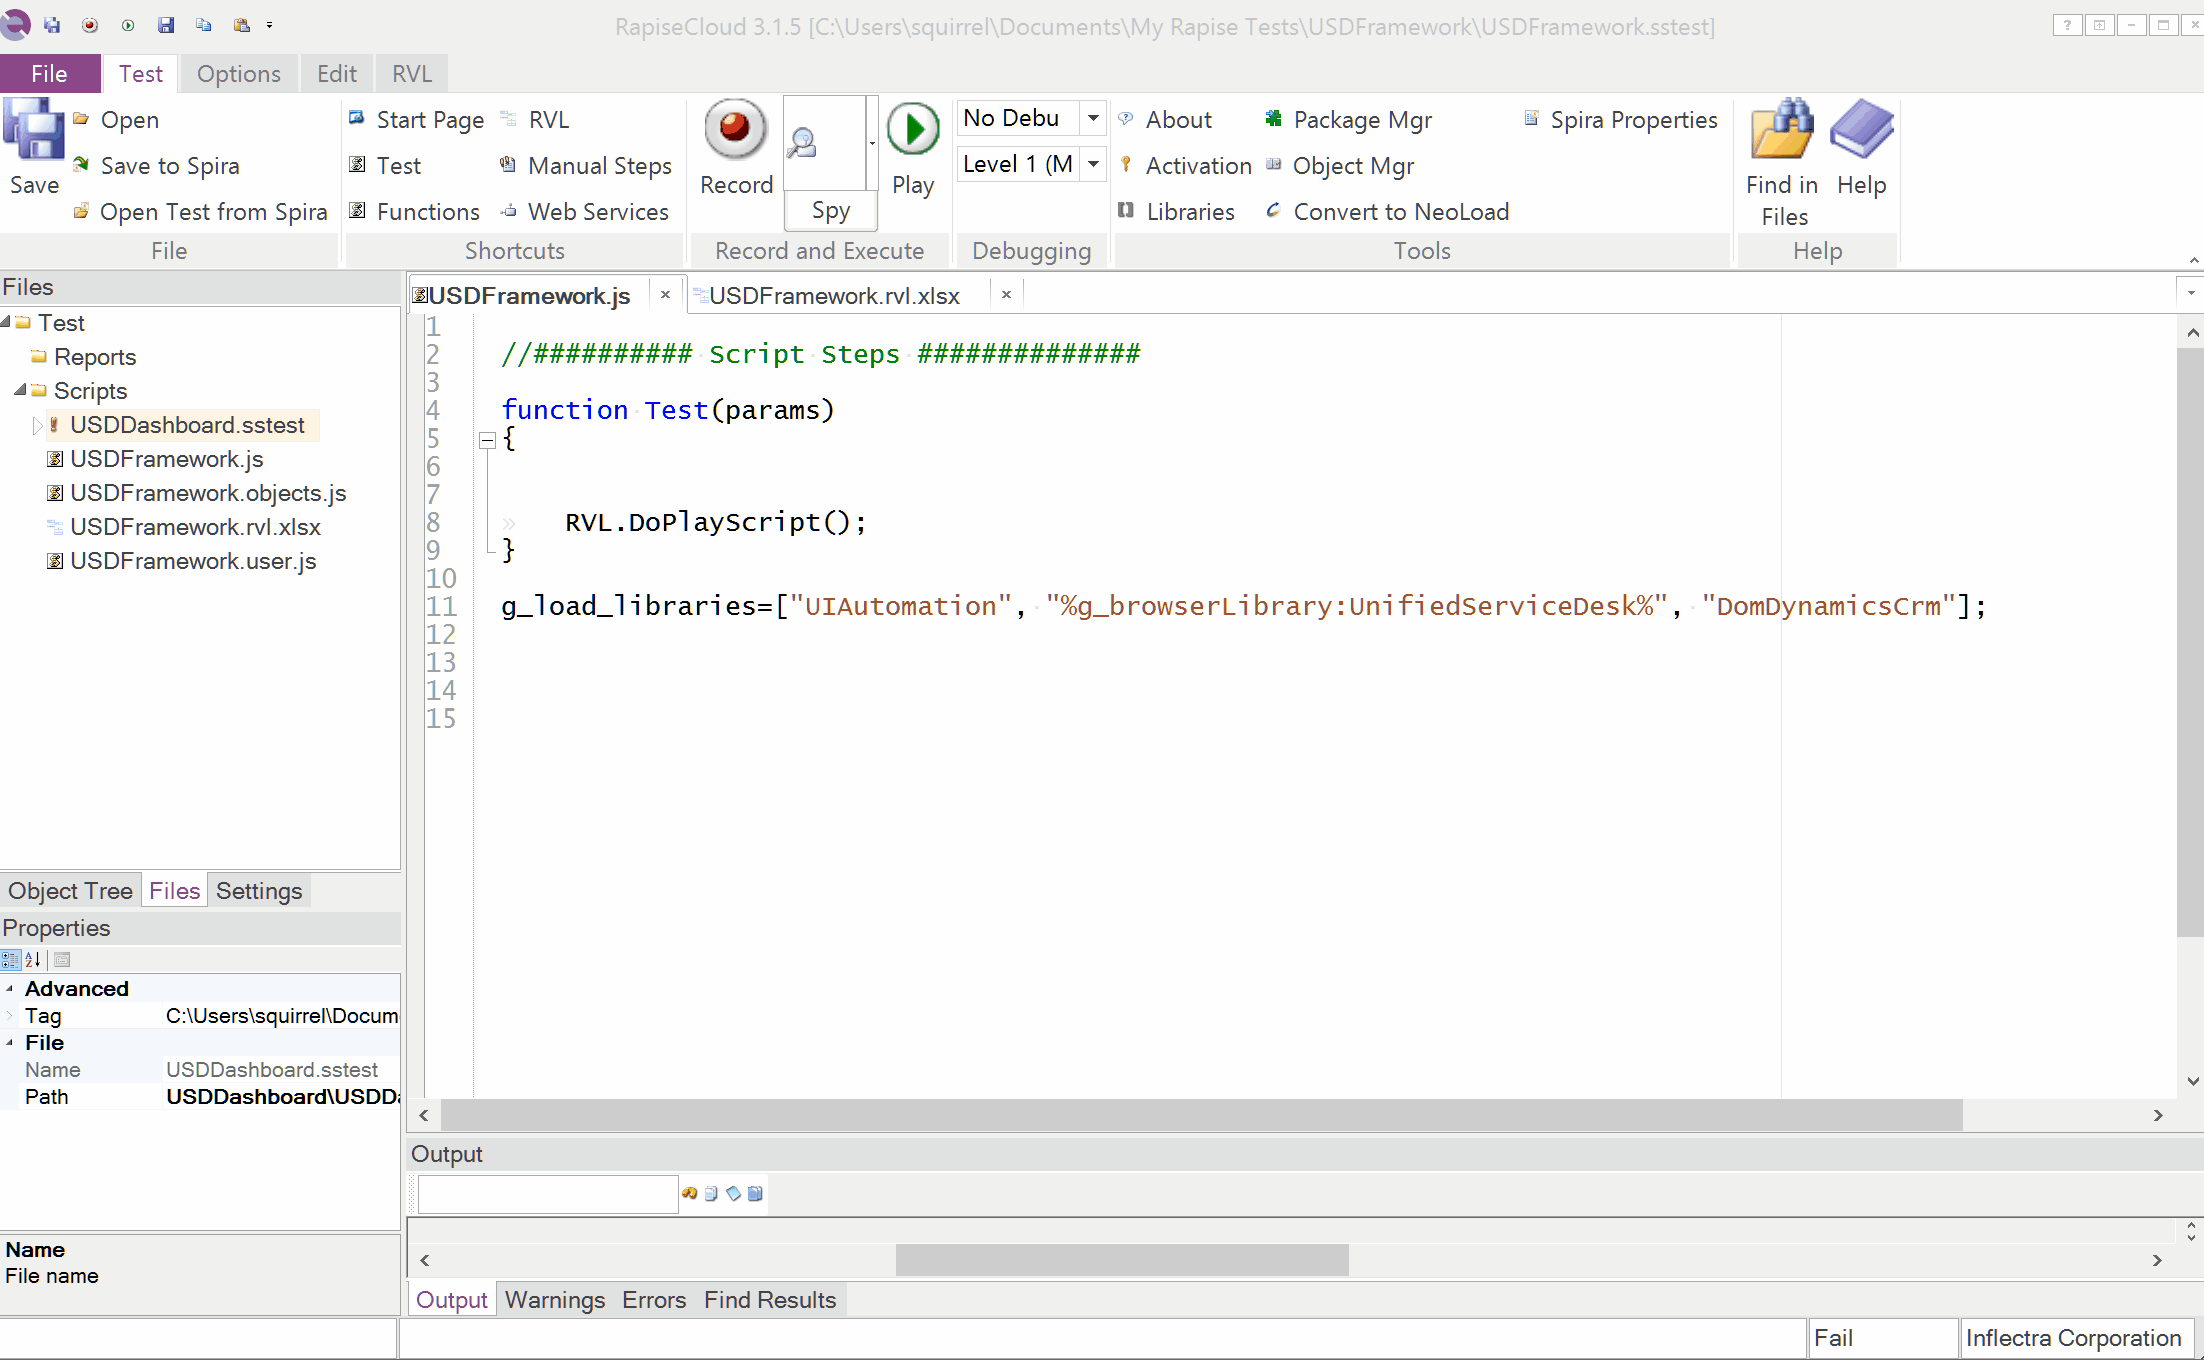This screenshot has height=1360, width=2204.
Task: Switch to the Options ribbon tab
Action: (238, 74)
